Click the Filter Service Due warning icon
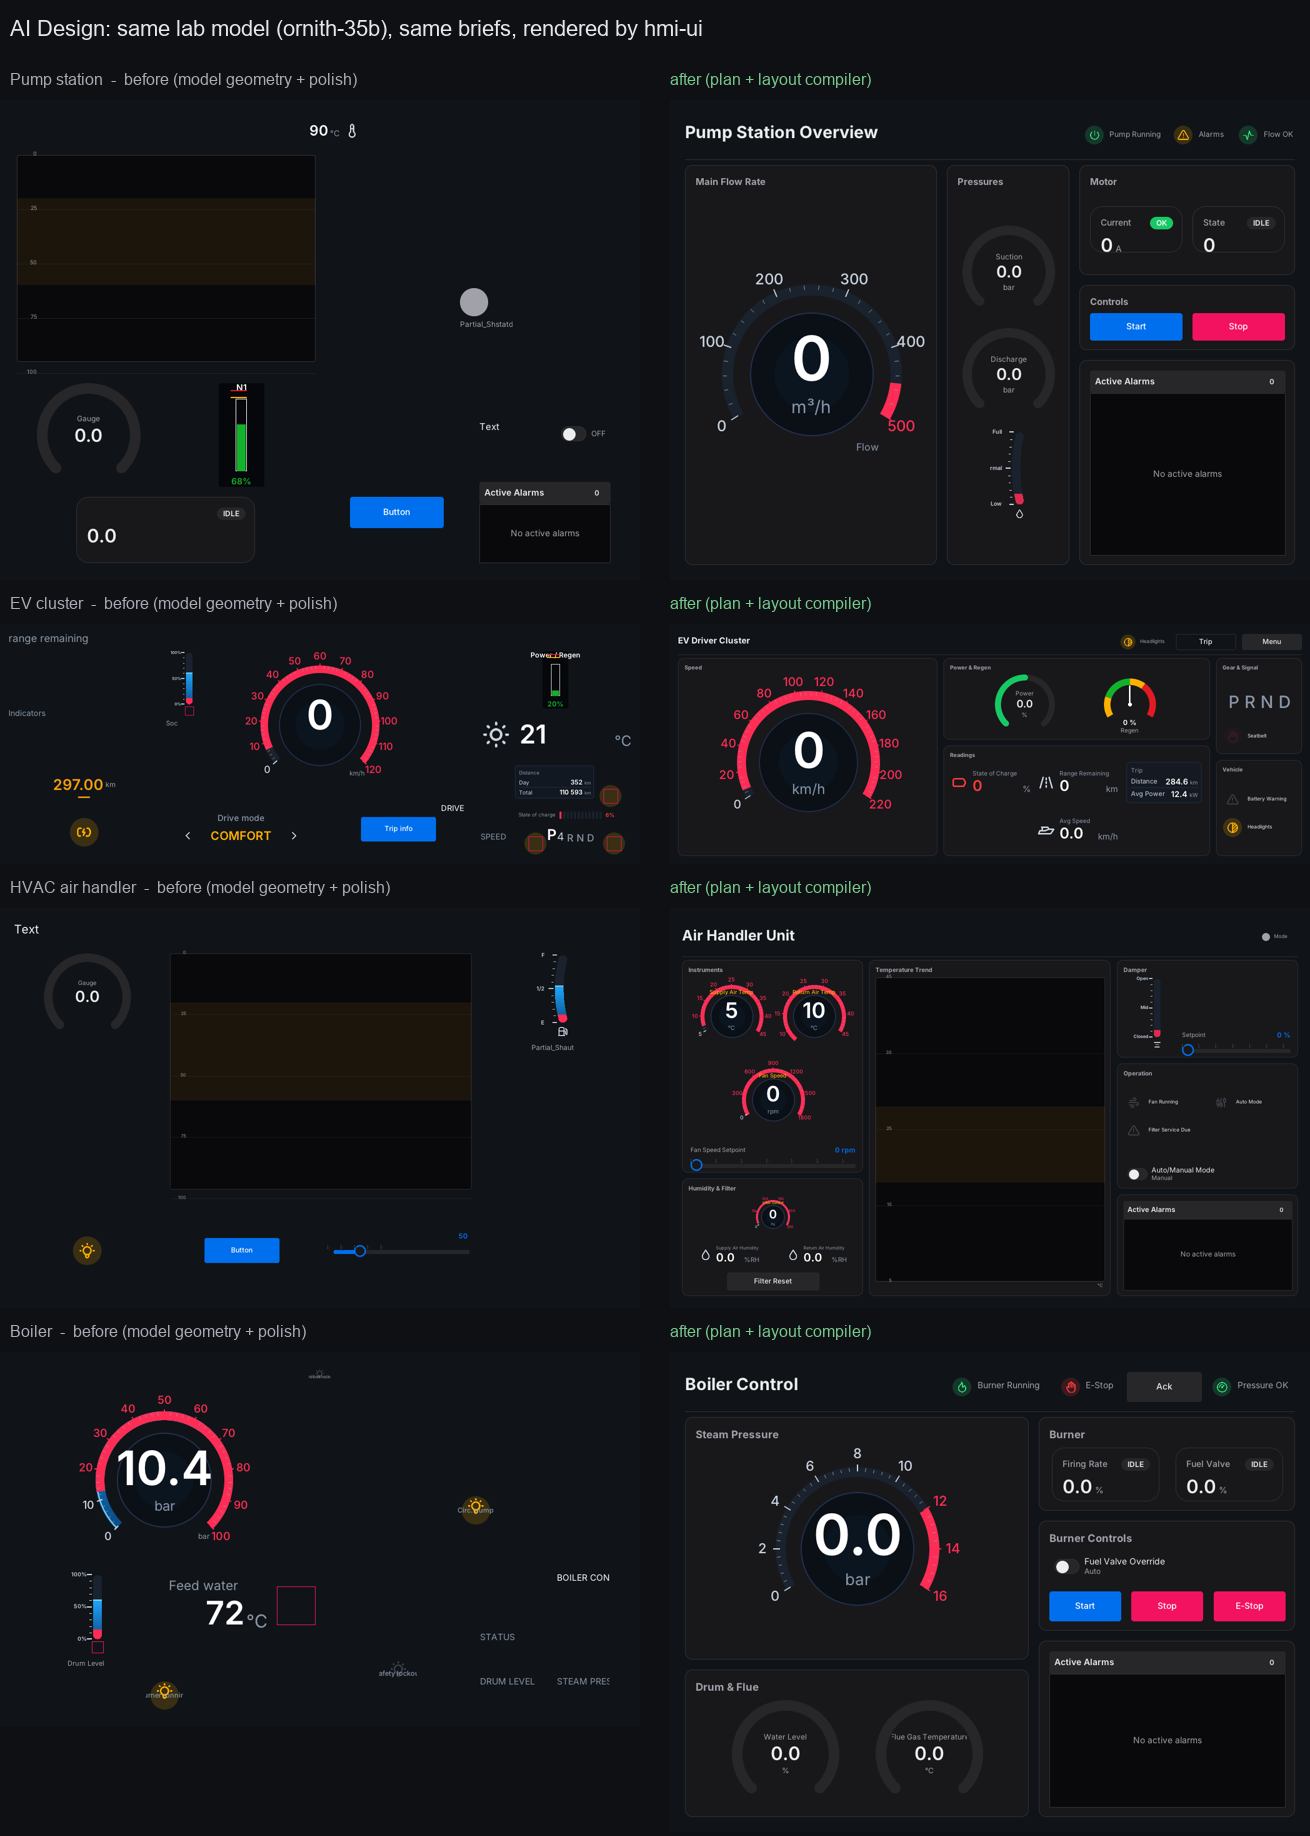This screenshot has width=1310, height=1836. click(x=1134, y=1130)
